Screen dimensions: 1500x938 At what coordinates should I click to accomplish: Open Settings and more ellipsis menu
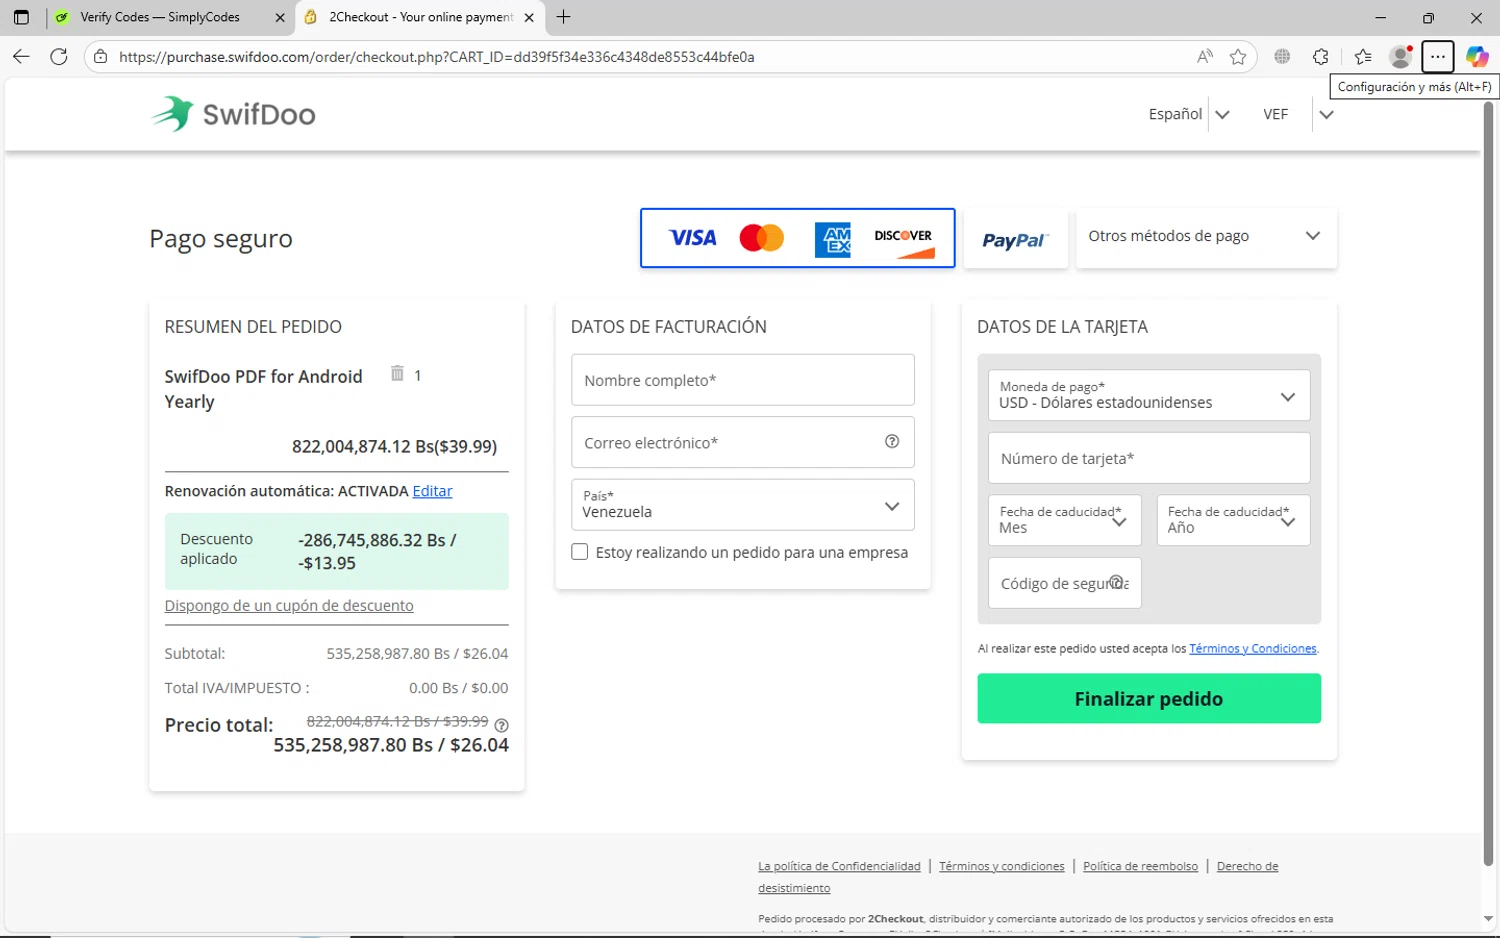(1437, 57)
